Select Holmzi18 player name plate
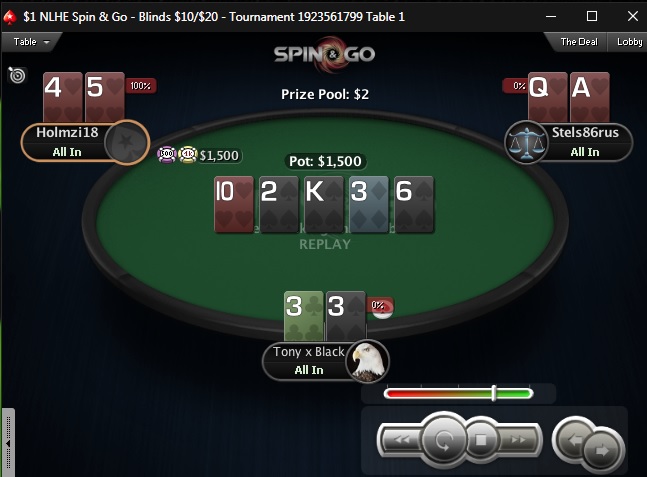The image size is (647, 477). (x=67, y=142)
